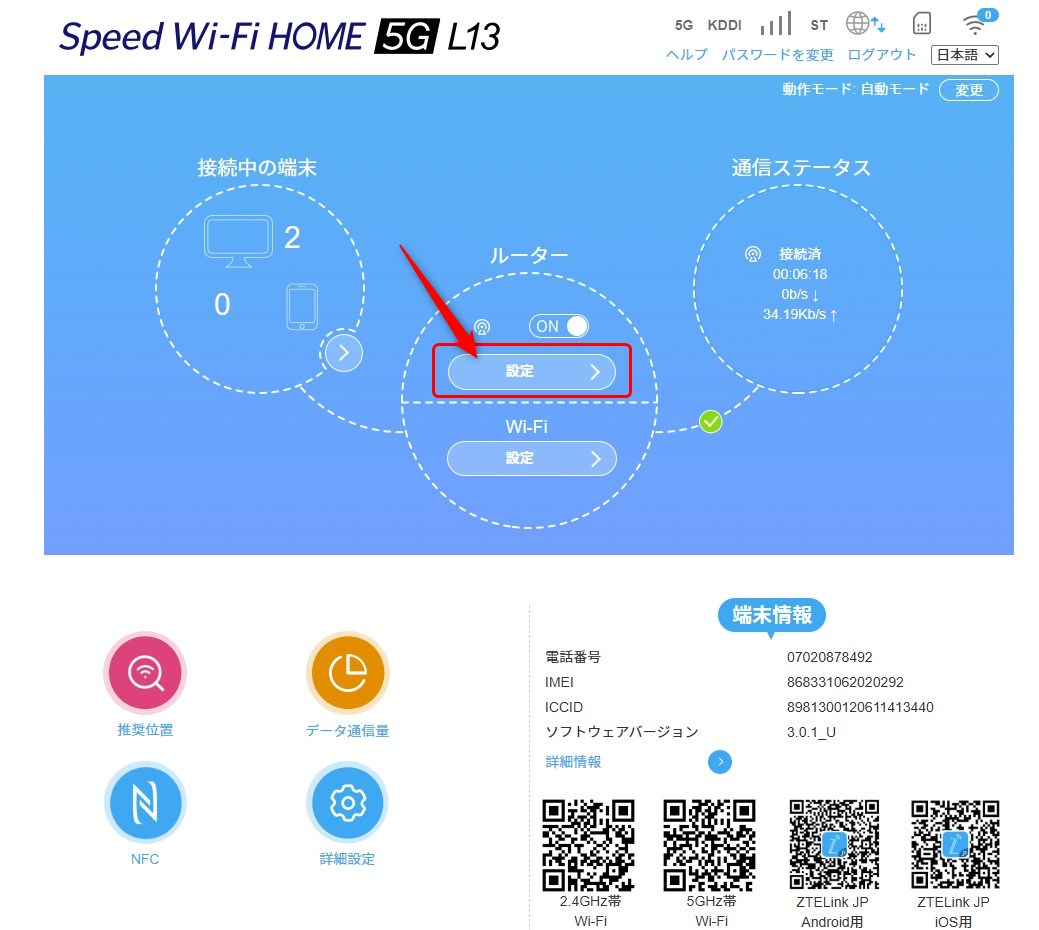Open the 推奨位置 pink icon
Image resolution: width=1039 pixels, height=930 pixels.
point(144,673)
